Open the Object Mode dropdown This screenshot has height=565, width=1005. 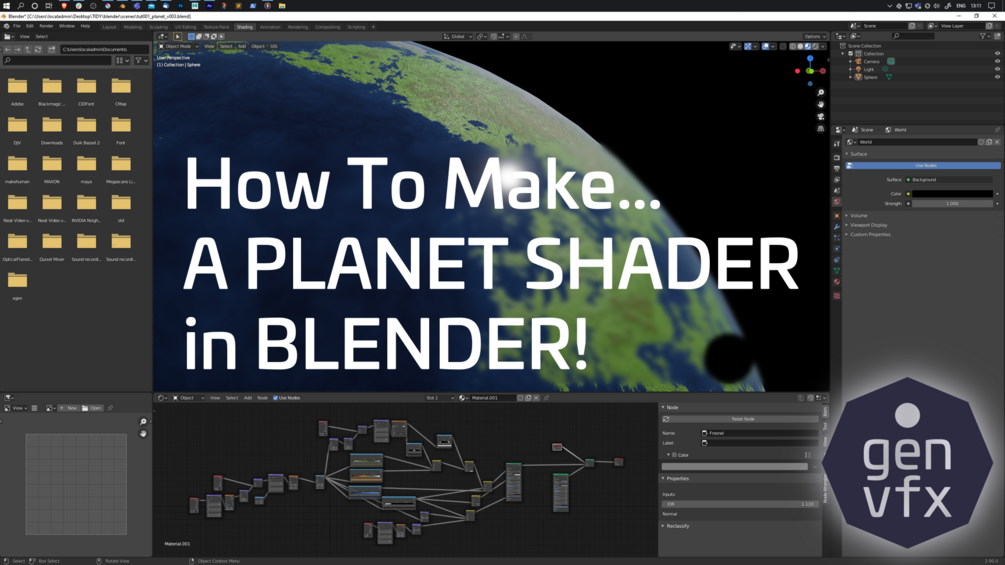(x=178, y=46)
